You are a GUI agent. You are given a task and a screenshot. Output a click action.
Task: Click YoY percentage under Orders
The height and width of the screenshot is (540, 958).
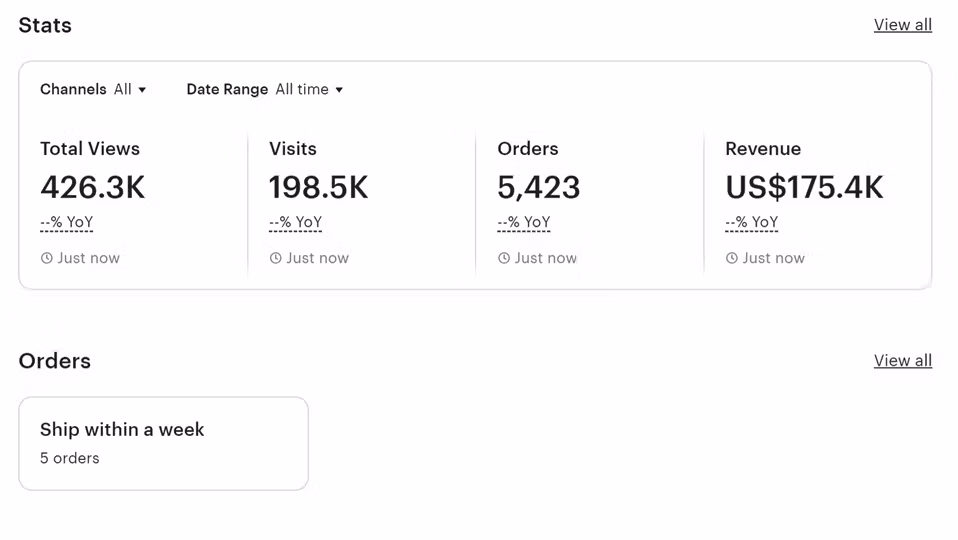pos(523,223)
